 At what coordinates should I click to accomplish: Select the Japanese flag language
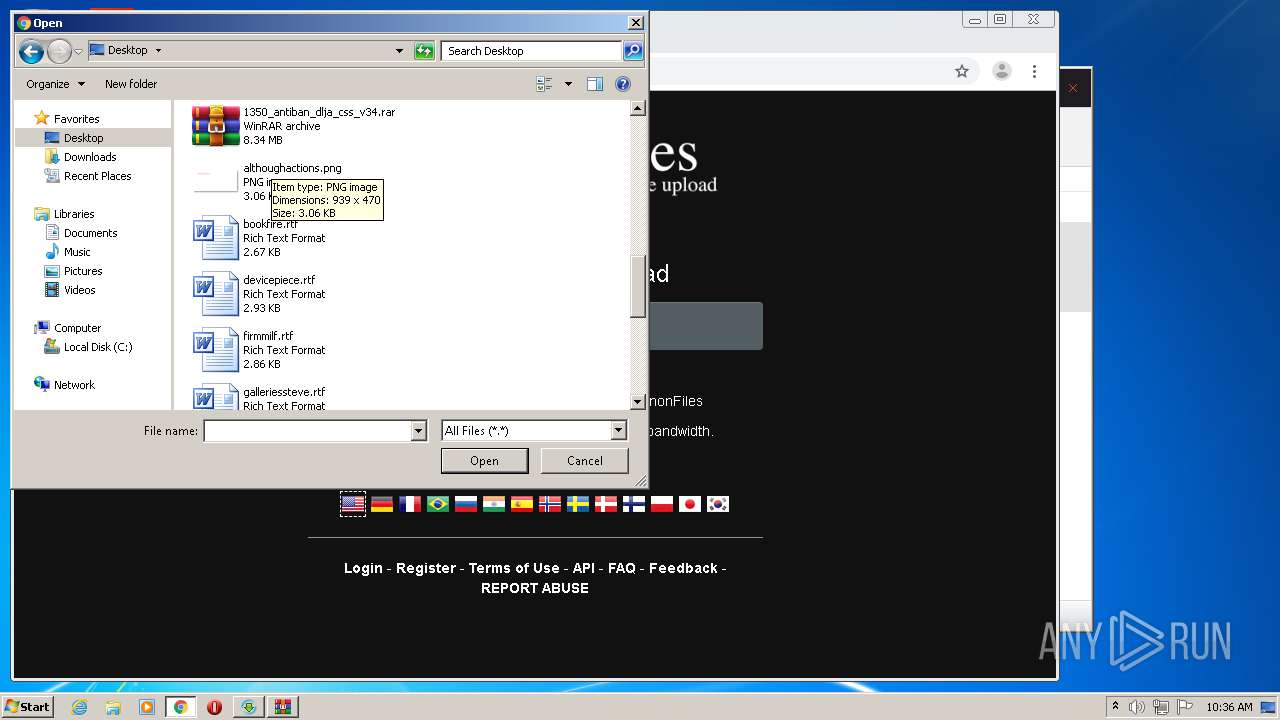coord(690,504)
